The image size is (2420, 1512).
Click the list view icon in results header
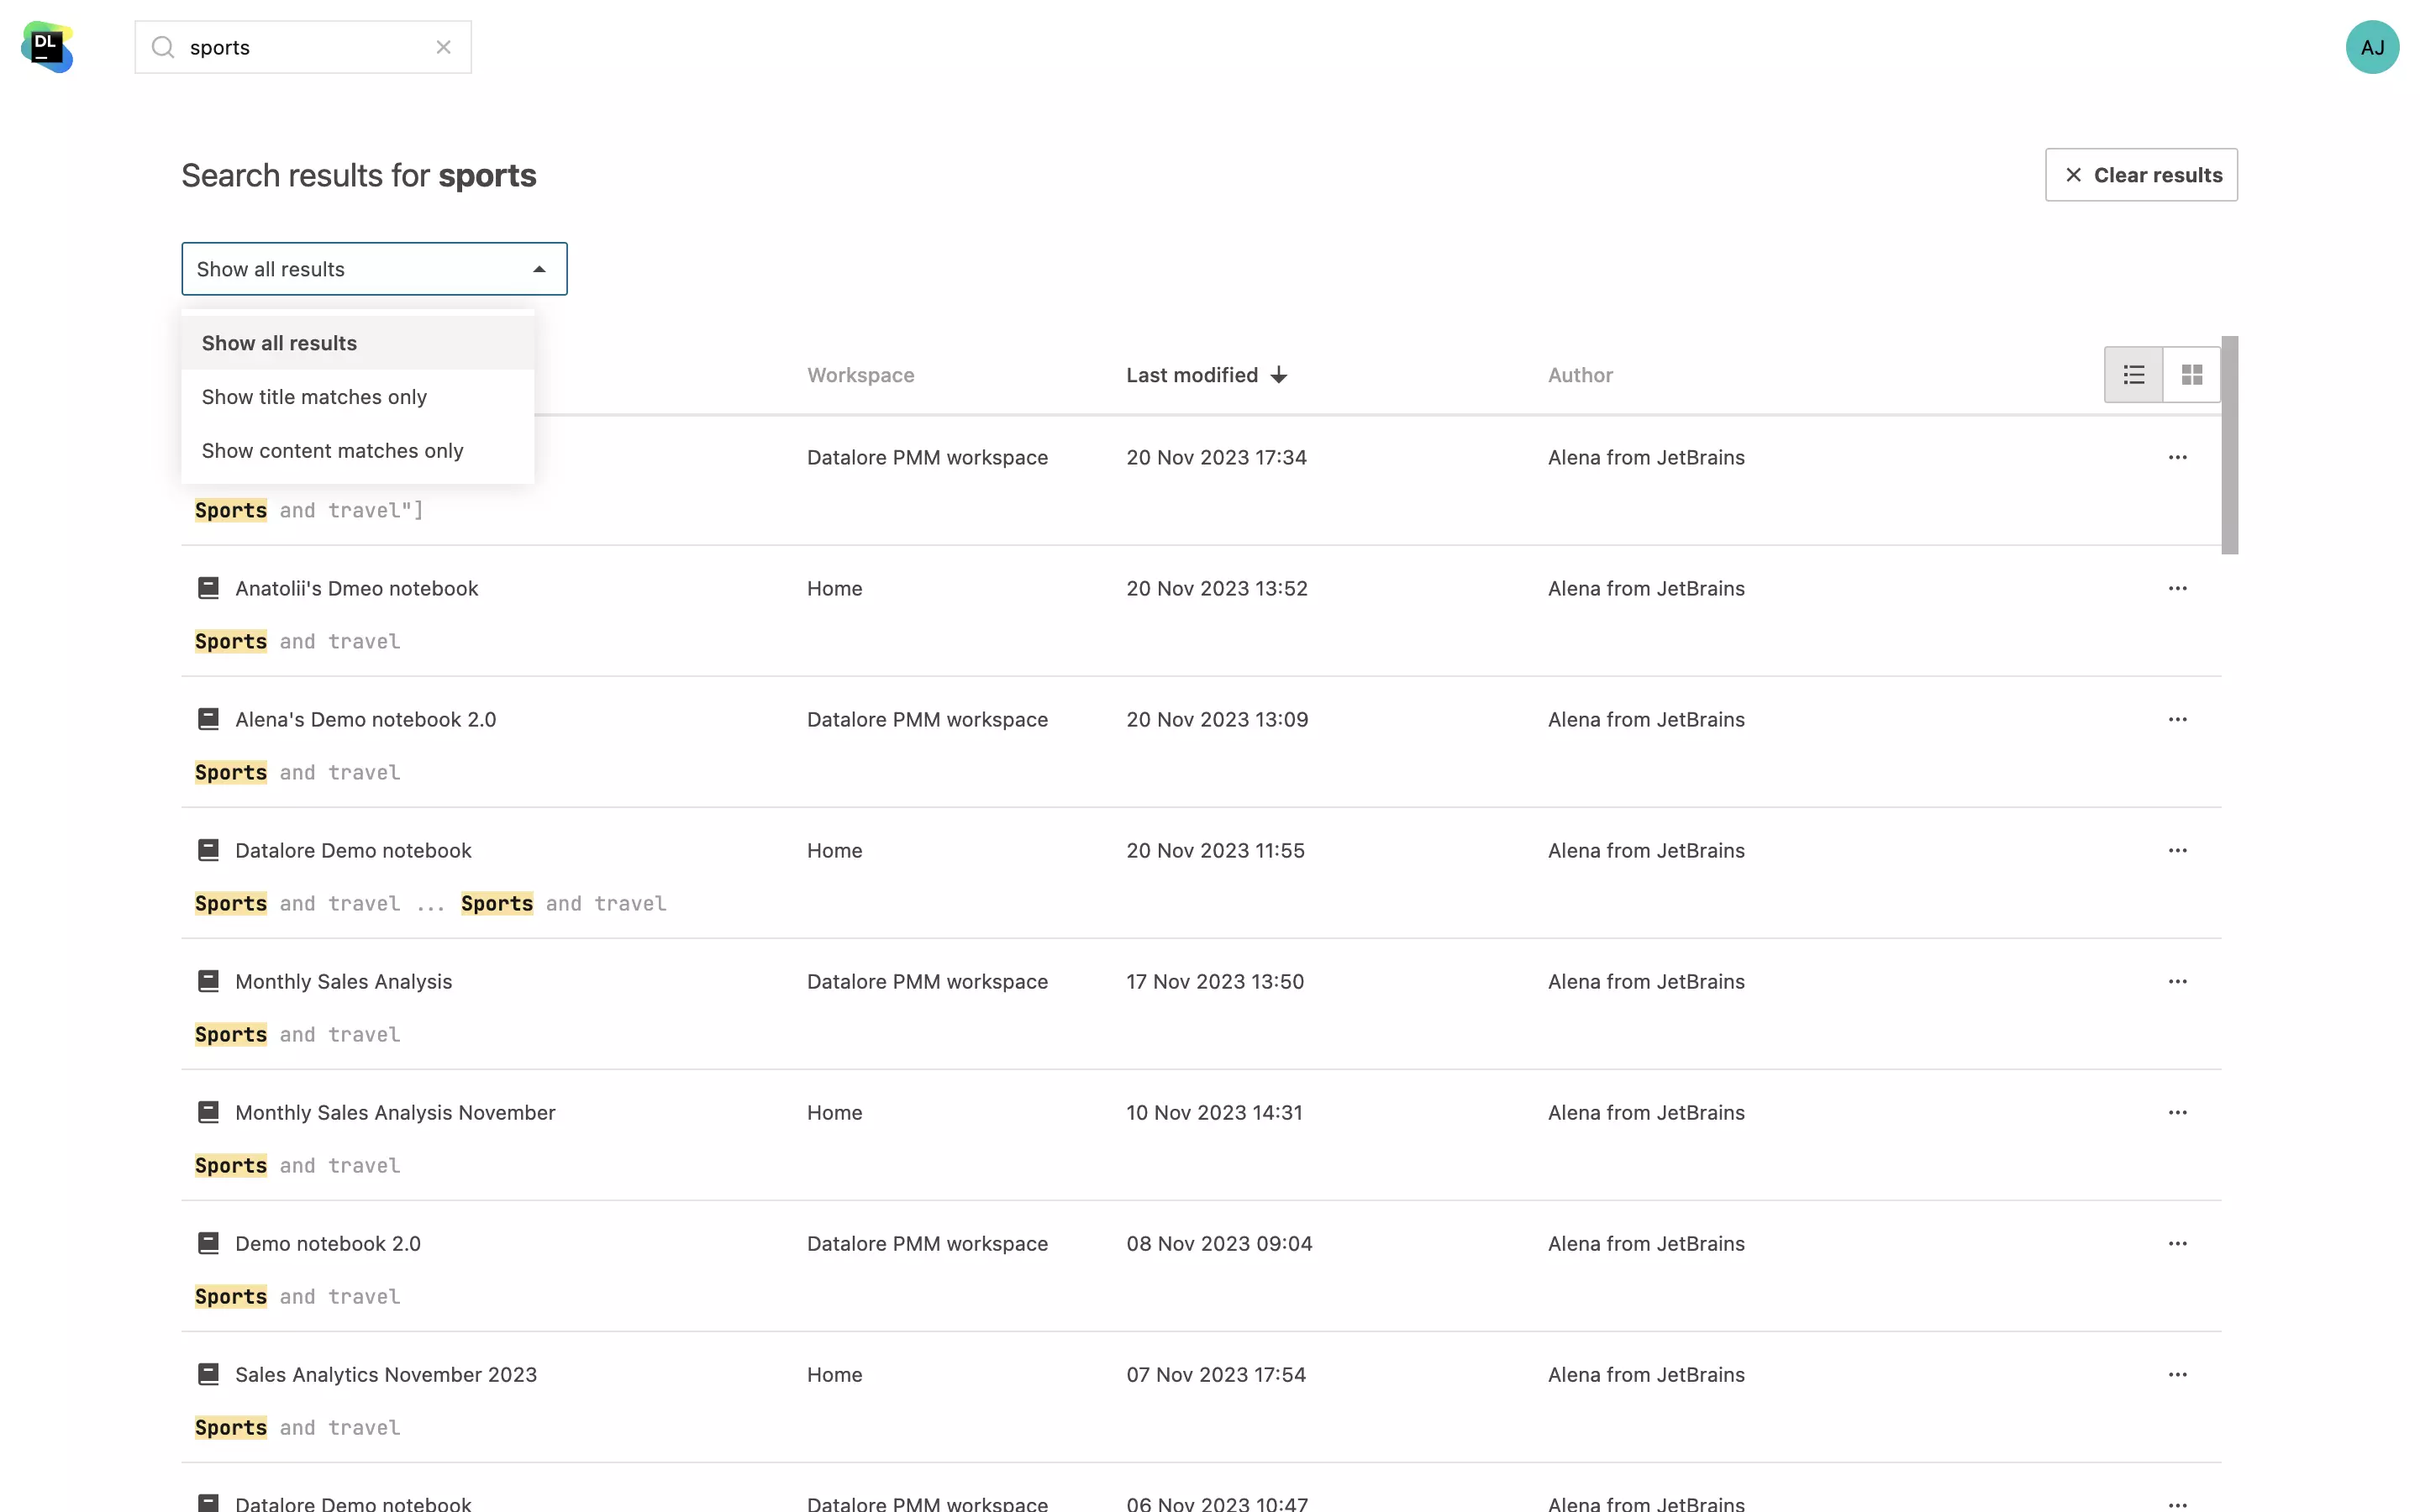click(x=2134, y=375)
